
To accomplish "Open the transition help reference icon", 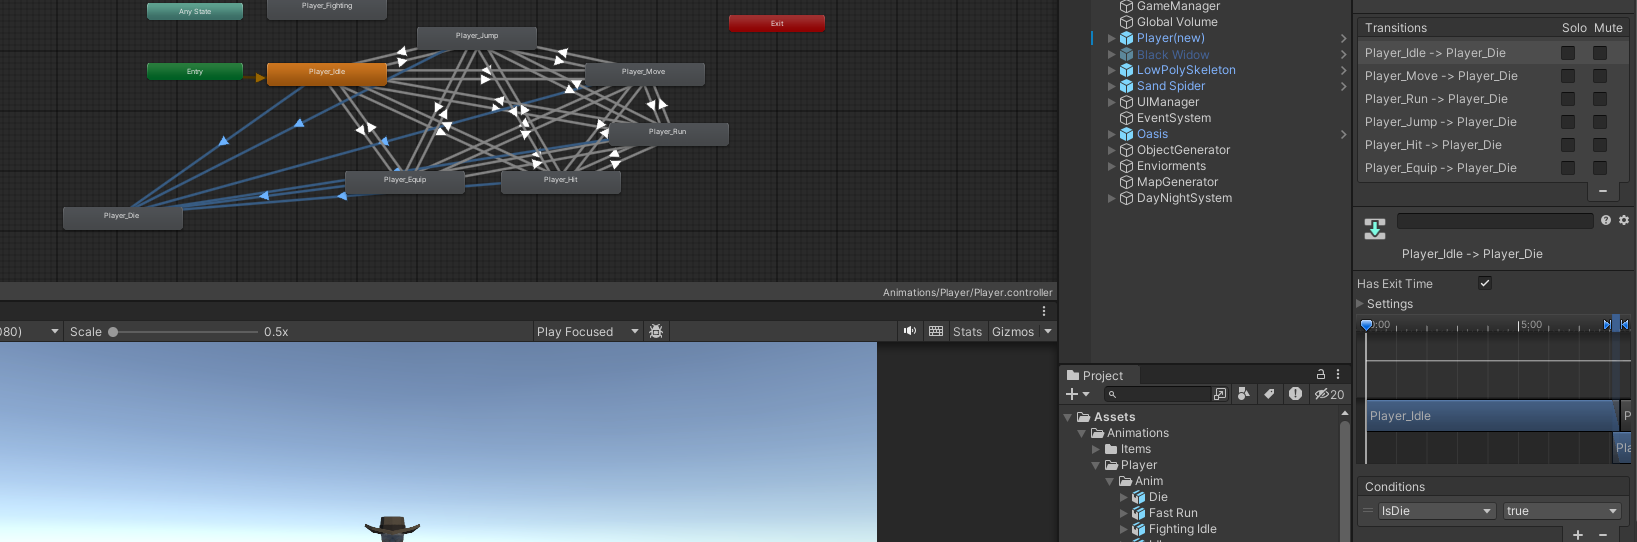I will pos(1606,220).
